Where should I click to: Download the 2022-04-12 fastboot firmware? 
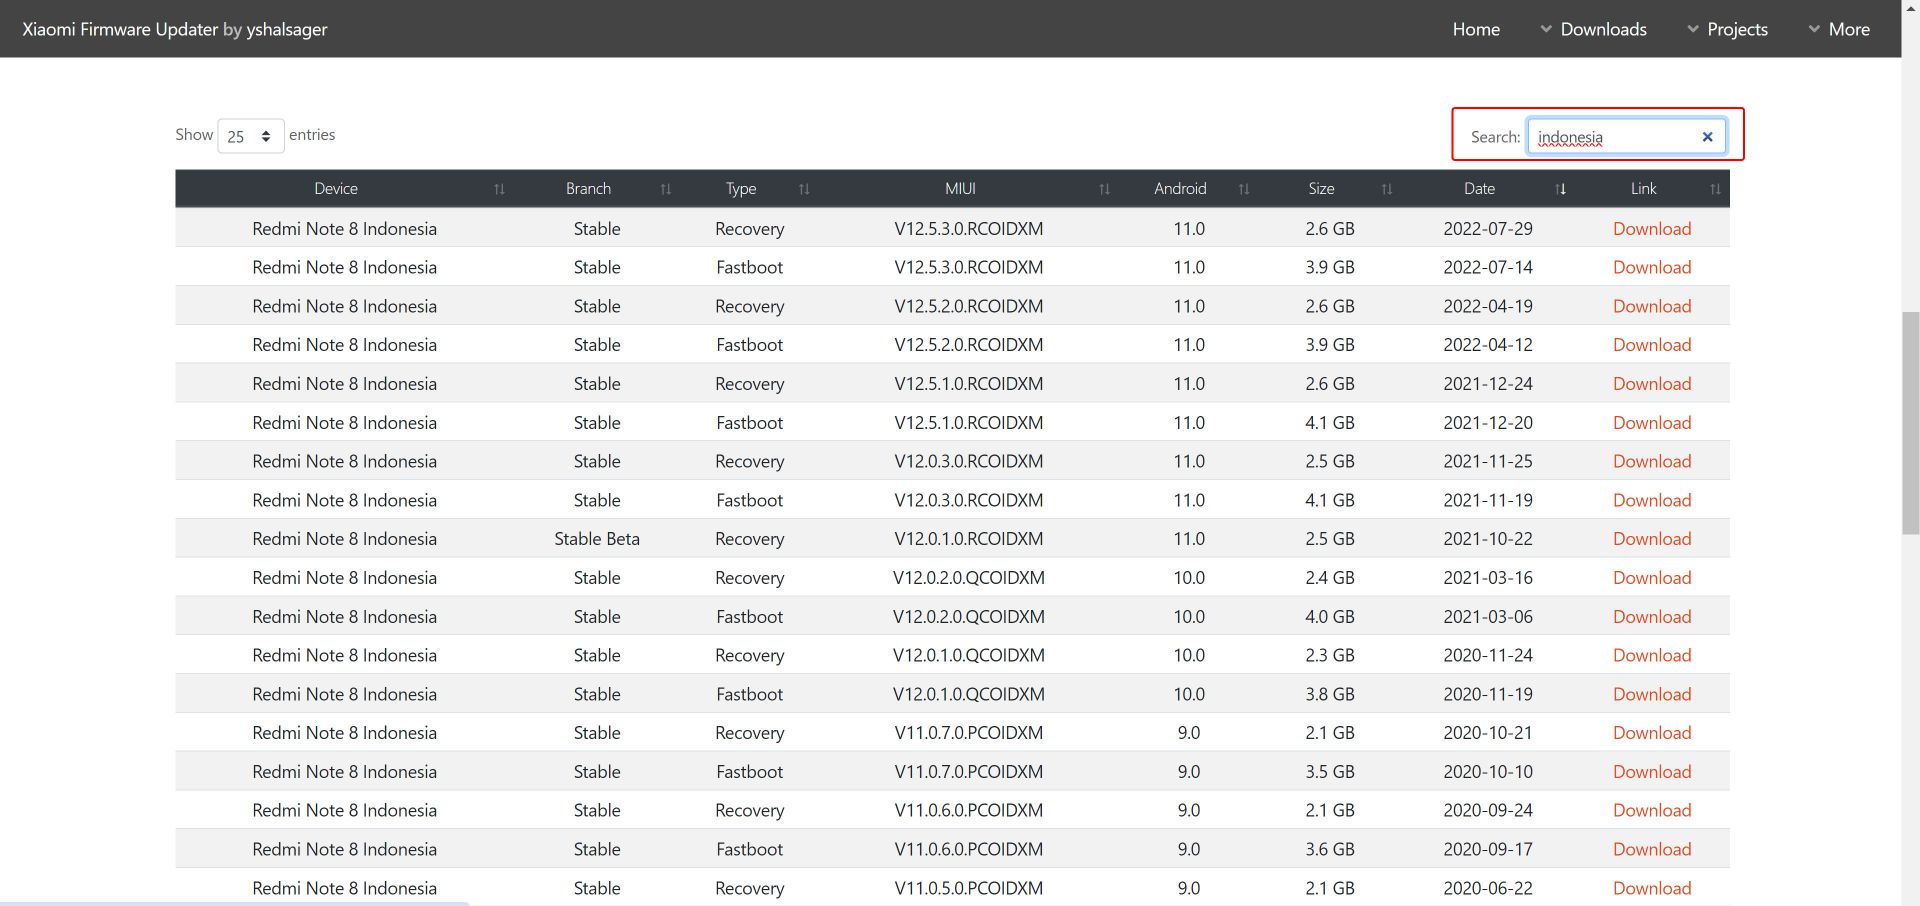(x=1652, y=345)
